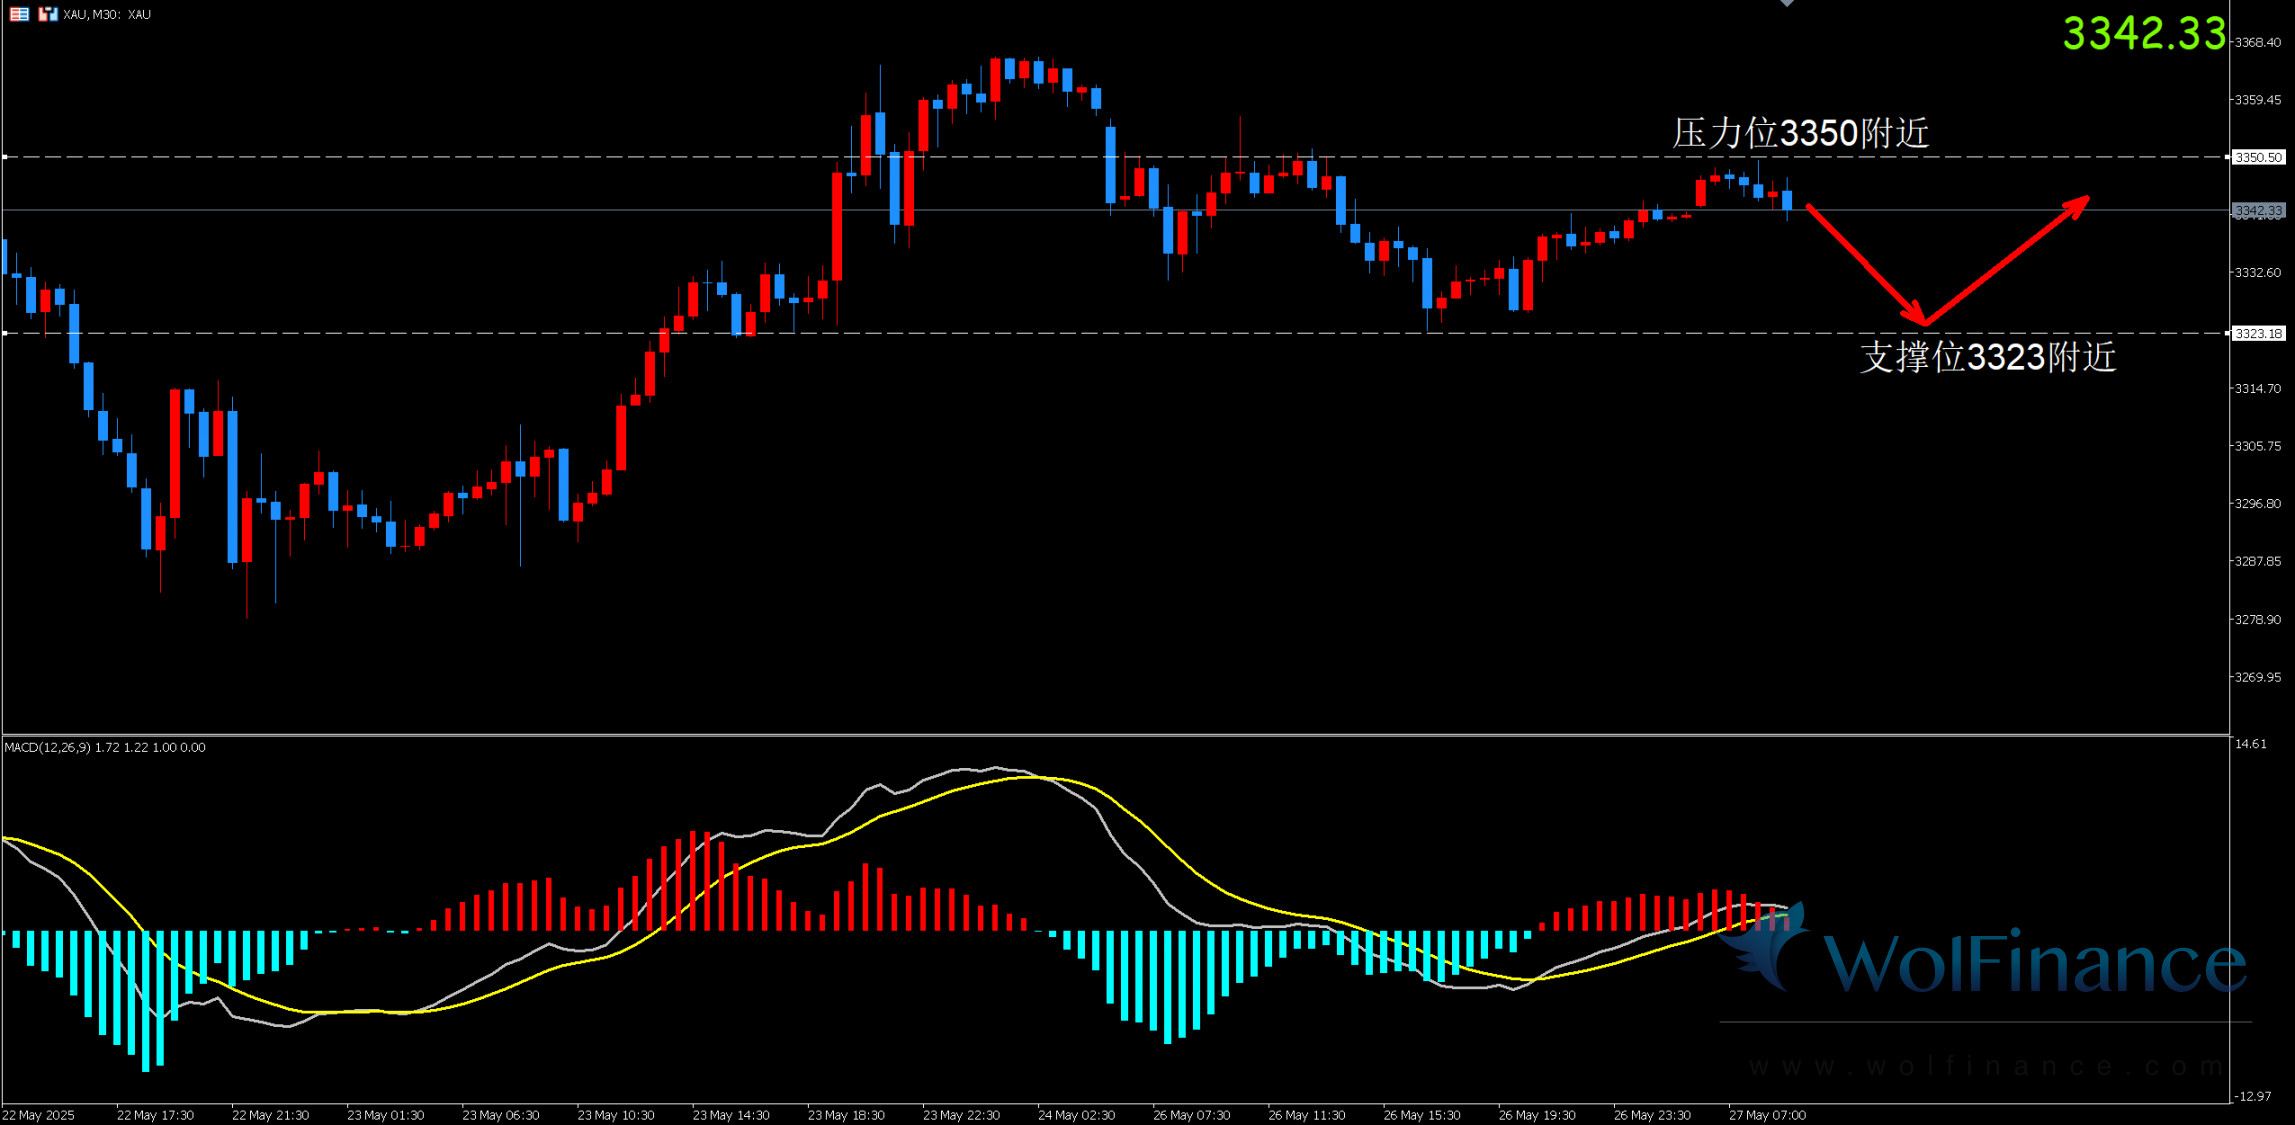Select the support 3323 text label

click(1987, 357)
